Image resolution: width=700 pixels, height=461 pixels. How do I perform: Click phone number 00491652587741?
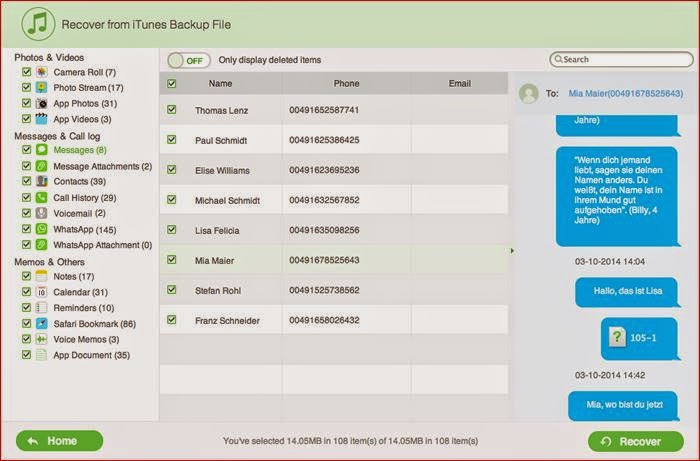click(x=324, y=110)
